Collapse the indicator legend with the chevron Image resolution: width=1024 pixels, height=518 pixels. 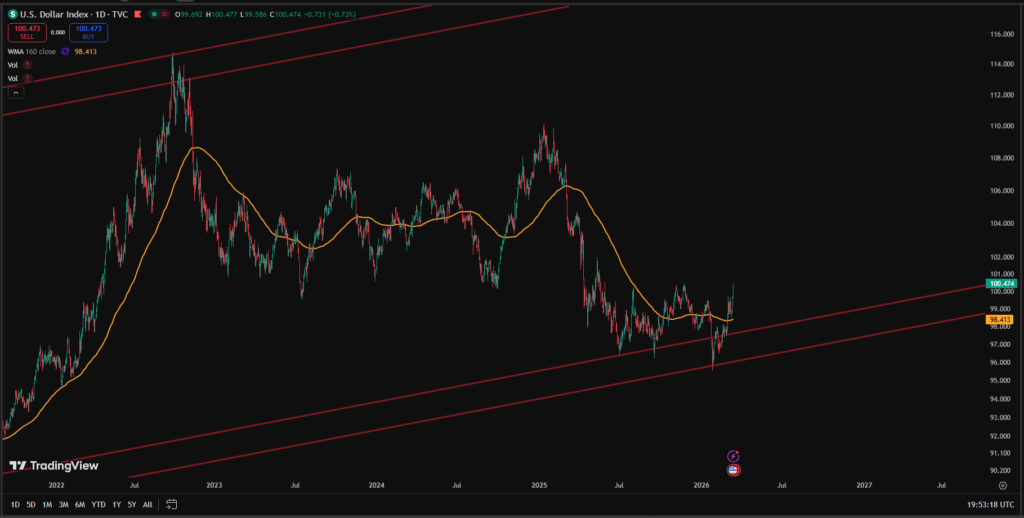(16, 93)
